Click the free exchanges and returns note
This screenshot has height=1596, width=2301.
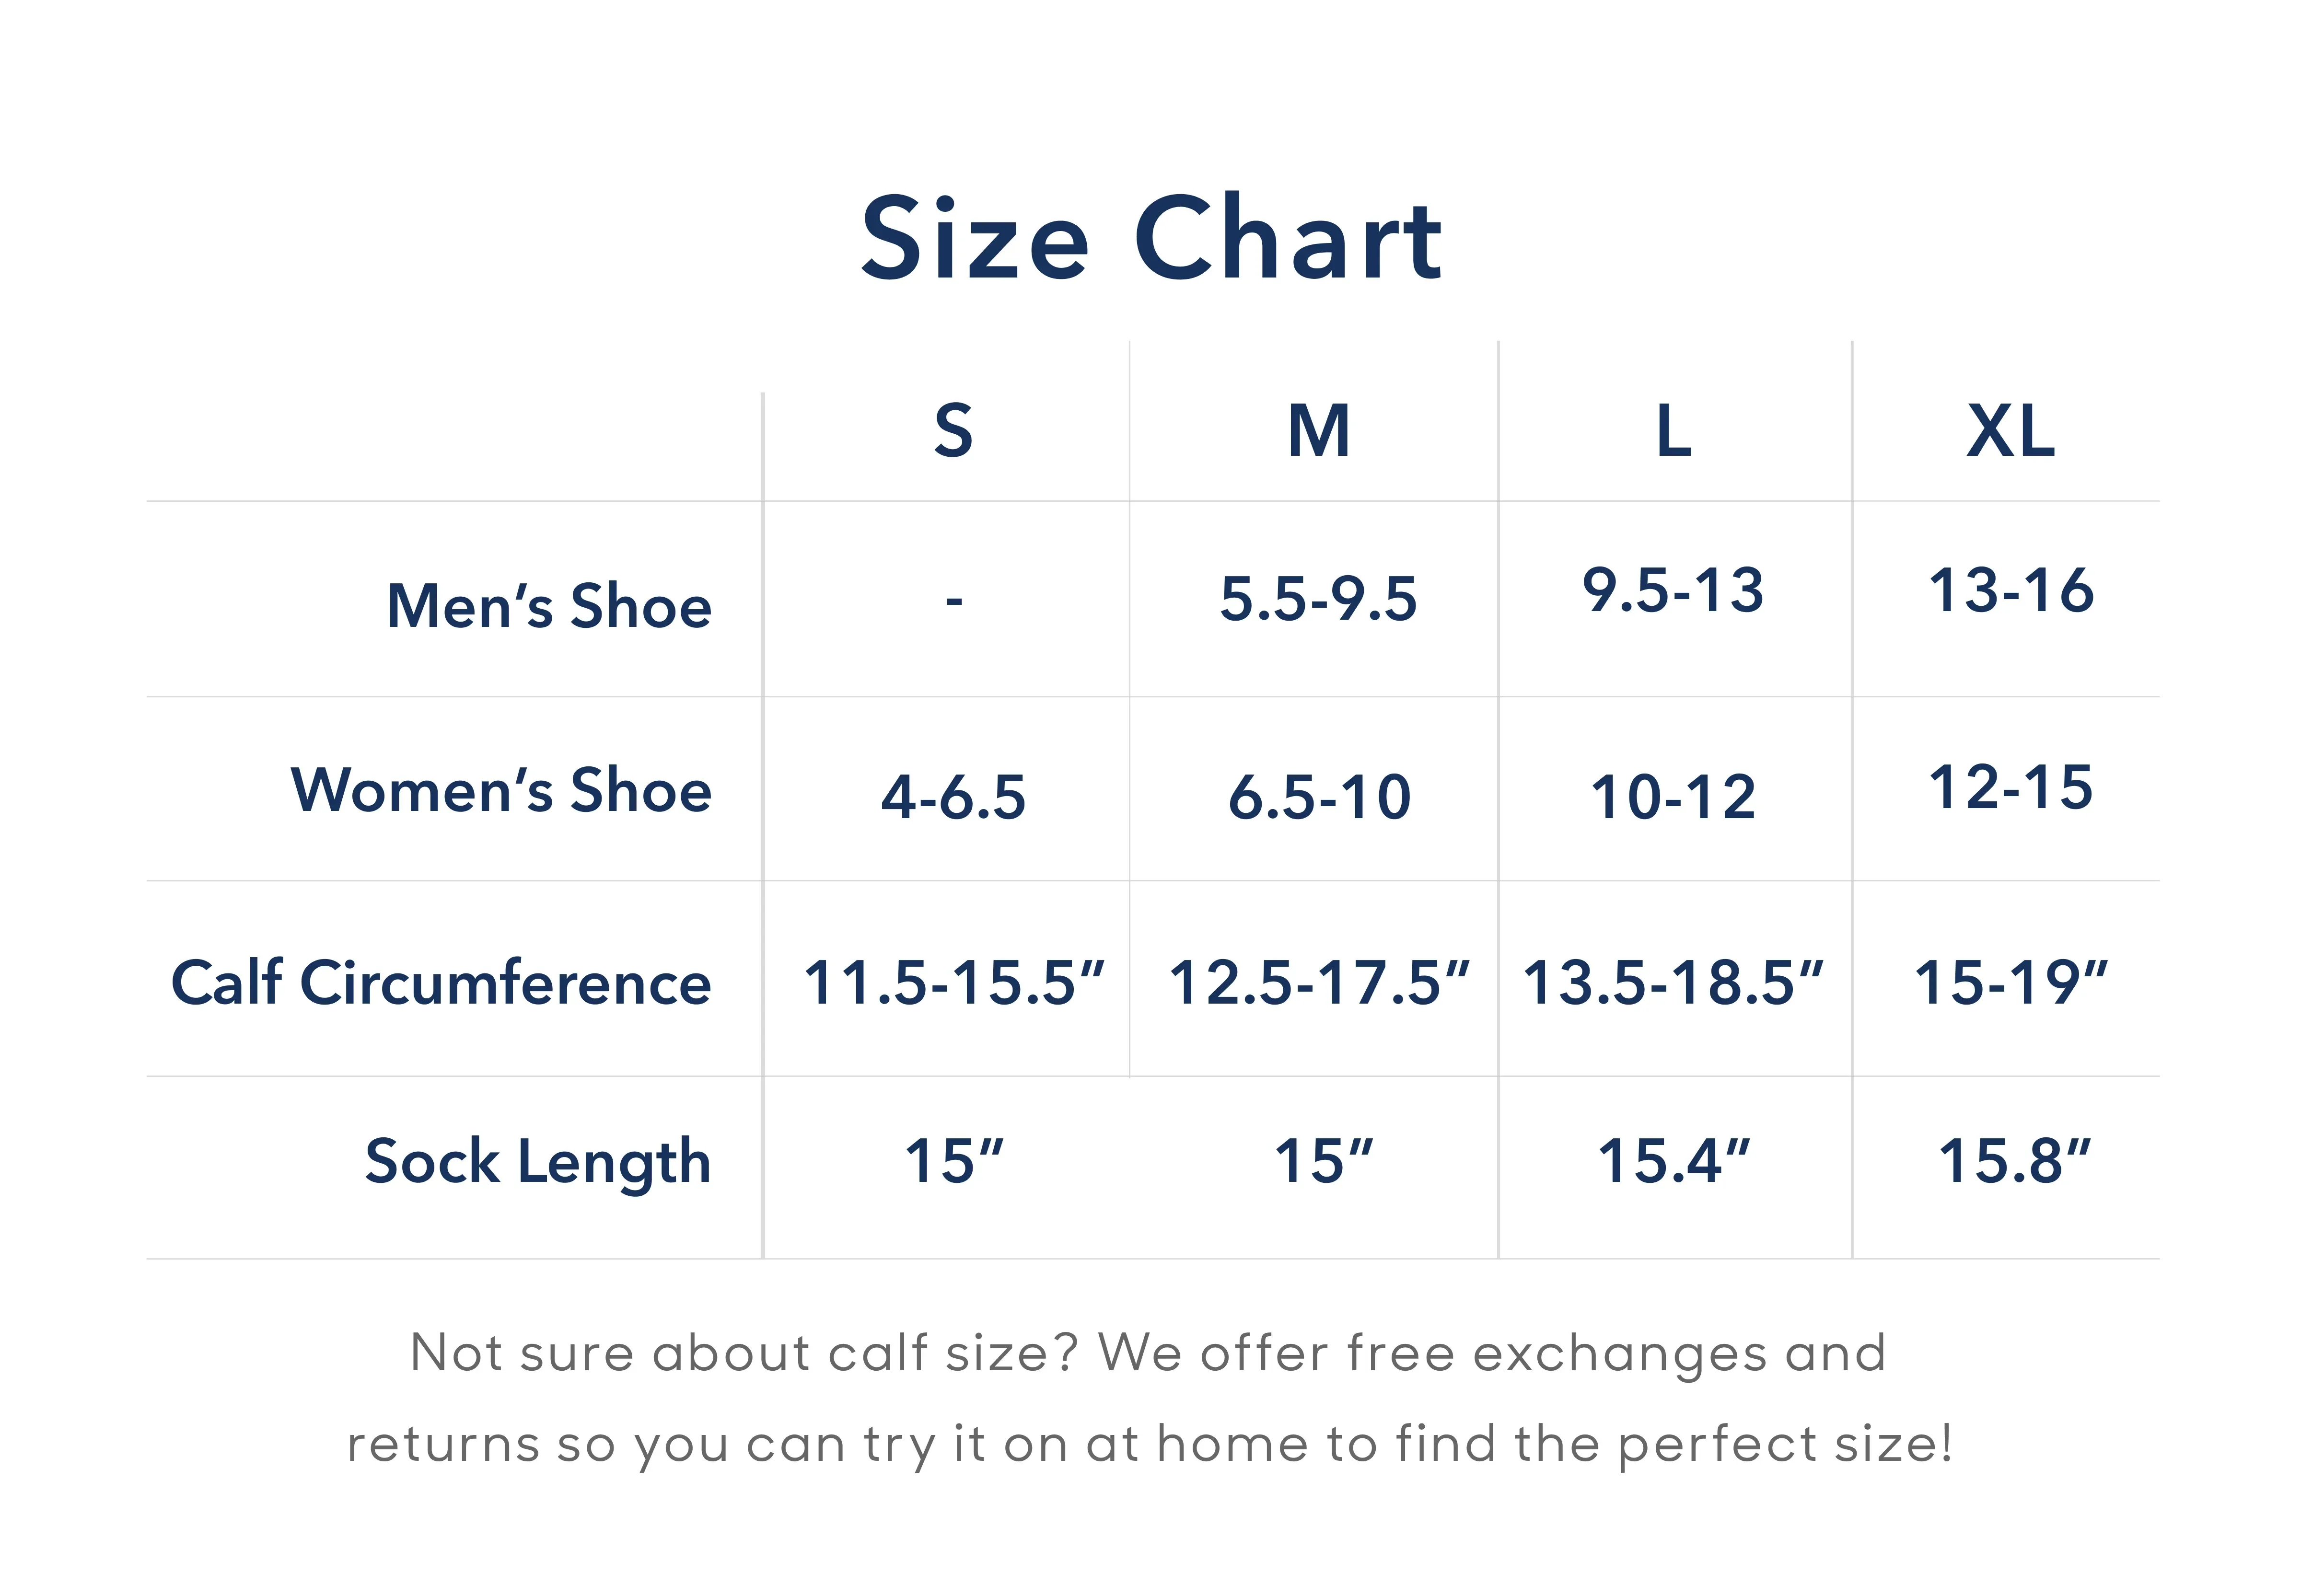(x=1149, y=1398)
